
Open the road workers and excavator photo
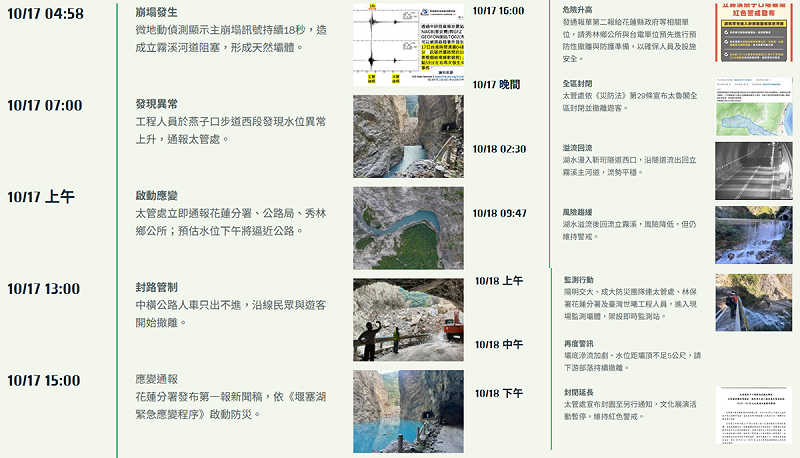click(408, 320)
